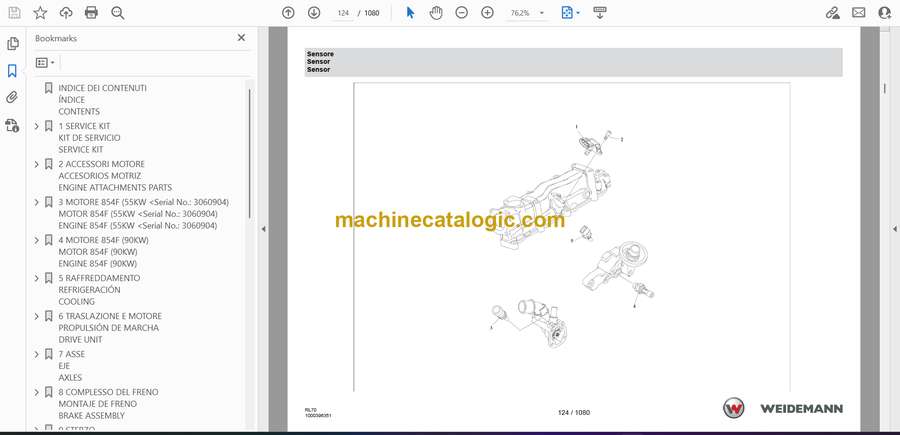Image resolution: width=900 pixels, height=435 pixels.
Task: Click the Save file icon
Action: (x=14, y=13)
